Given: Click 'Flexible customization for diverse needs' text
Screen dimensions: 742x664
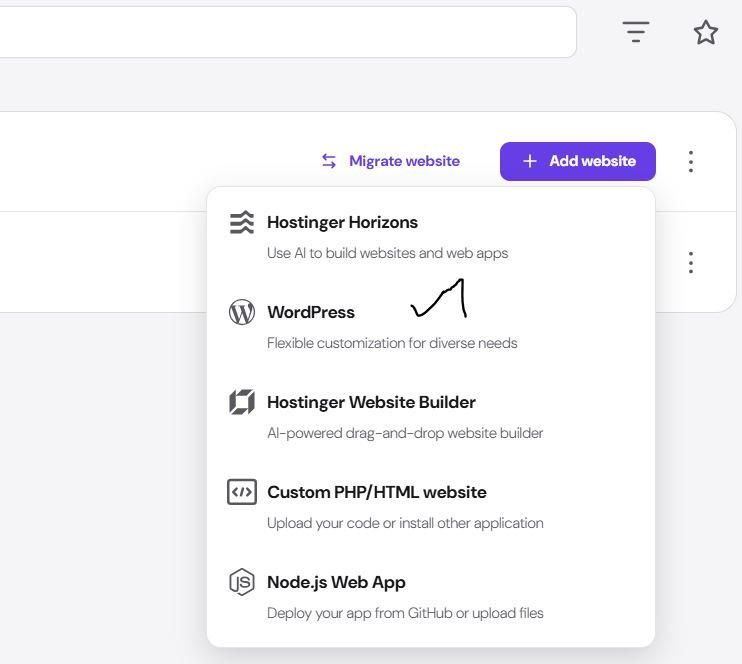Looking at the screenshot, I should 392,343.
